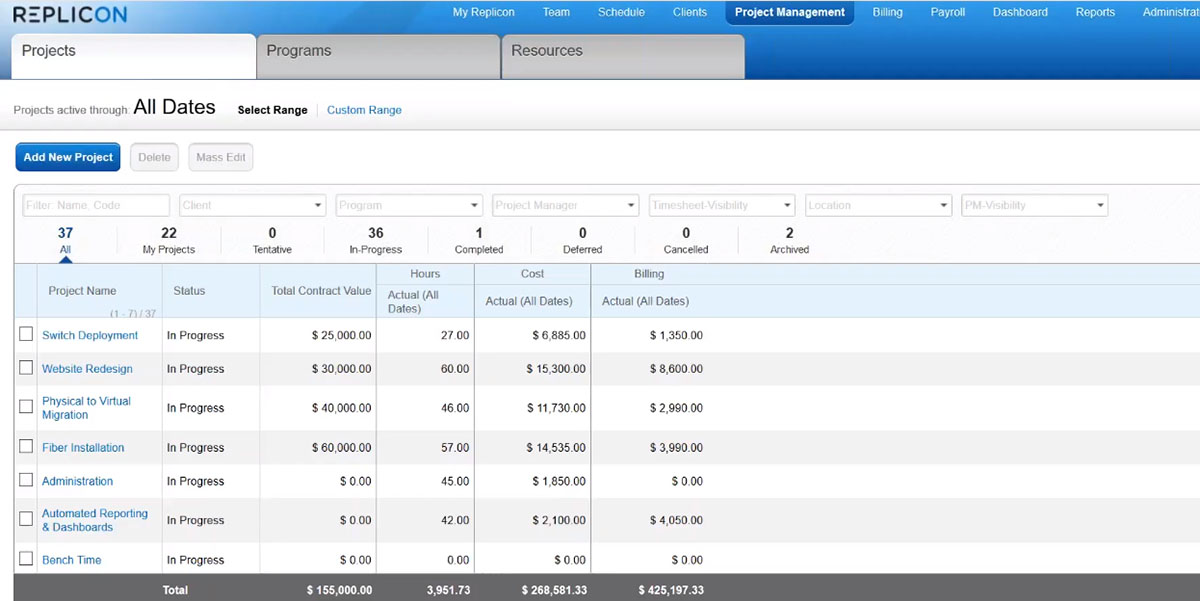Open the Project Manager filter dropdown

565,205
